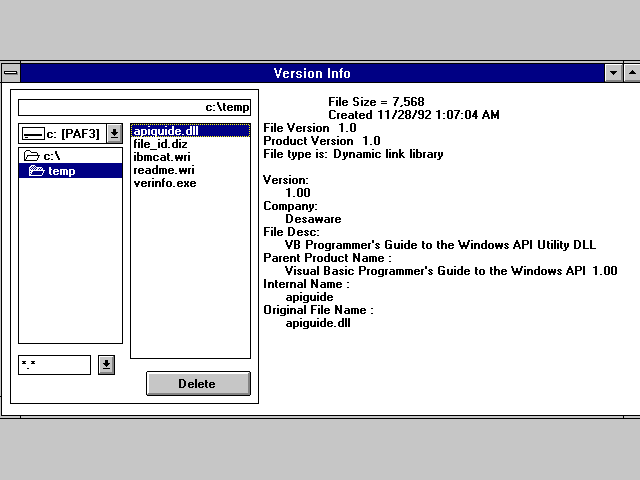Maximize the Version Info window
The image size is (640, 480).
coord(632,73)
